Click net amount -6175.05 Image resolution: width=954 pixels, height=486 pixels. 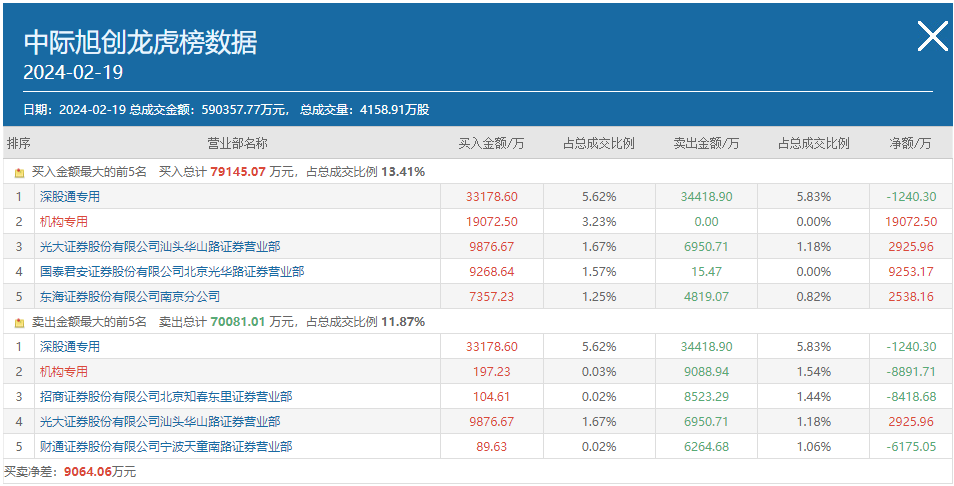[911, 446]
